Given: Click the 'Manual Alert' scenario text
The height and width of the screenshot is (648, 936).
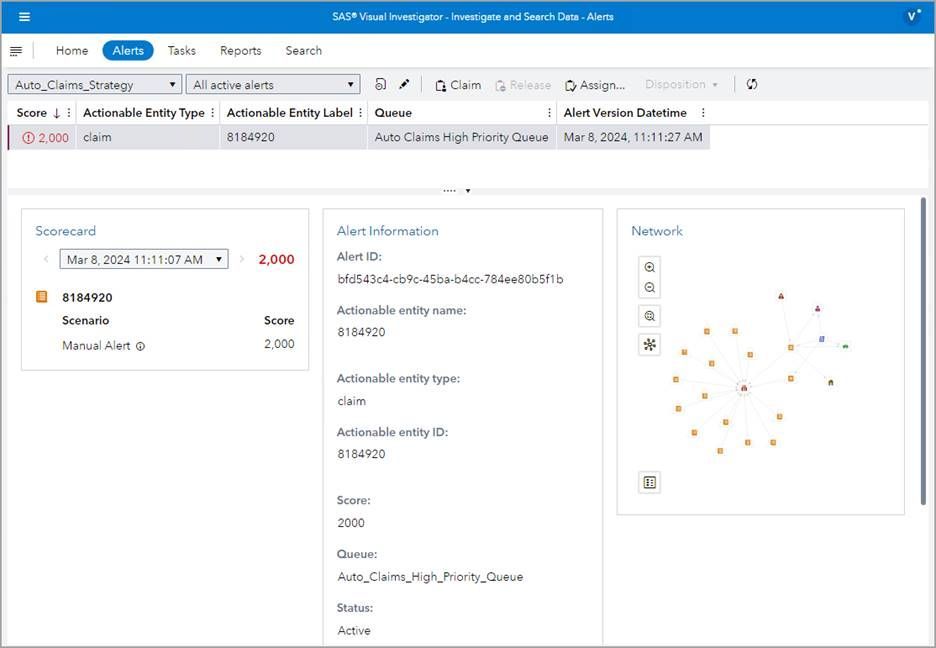Looking at the screenshot, I should [x=96, y=345].
